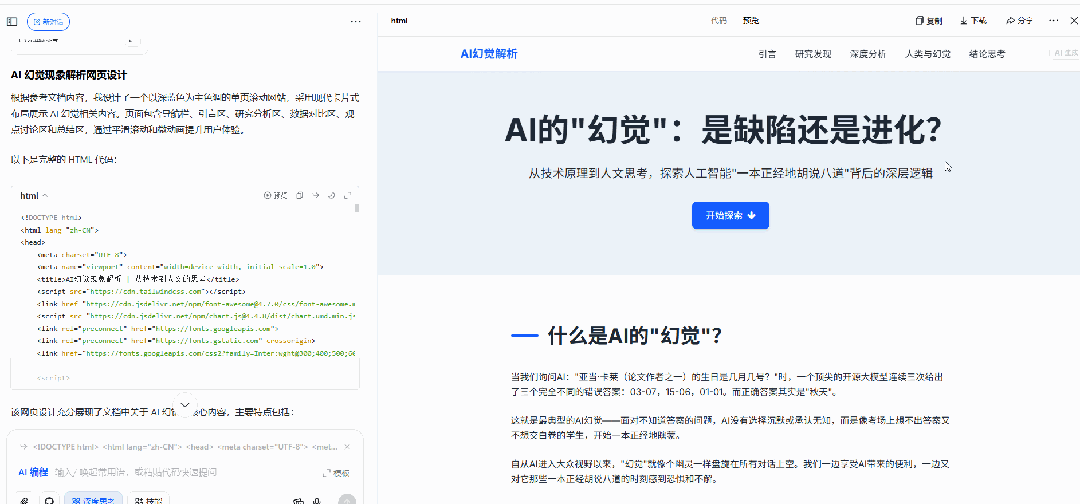Click the small button on collapsed top card
Screen dimensions: 1080x504
134,41
